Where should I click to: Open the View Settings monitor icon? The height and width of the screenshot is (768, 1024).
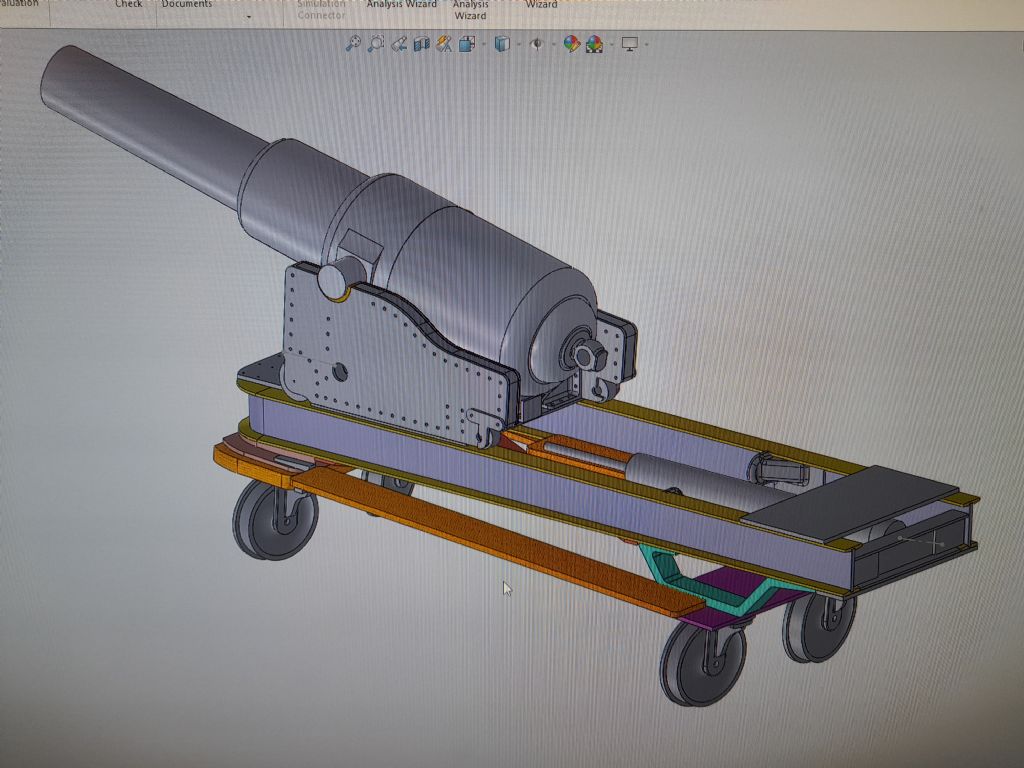tap(630, 44)
